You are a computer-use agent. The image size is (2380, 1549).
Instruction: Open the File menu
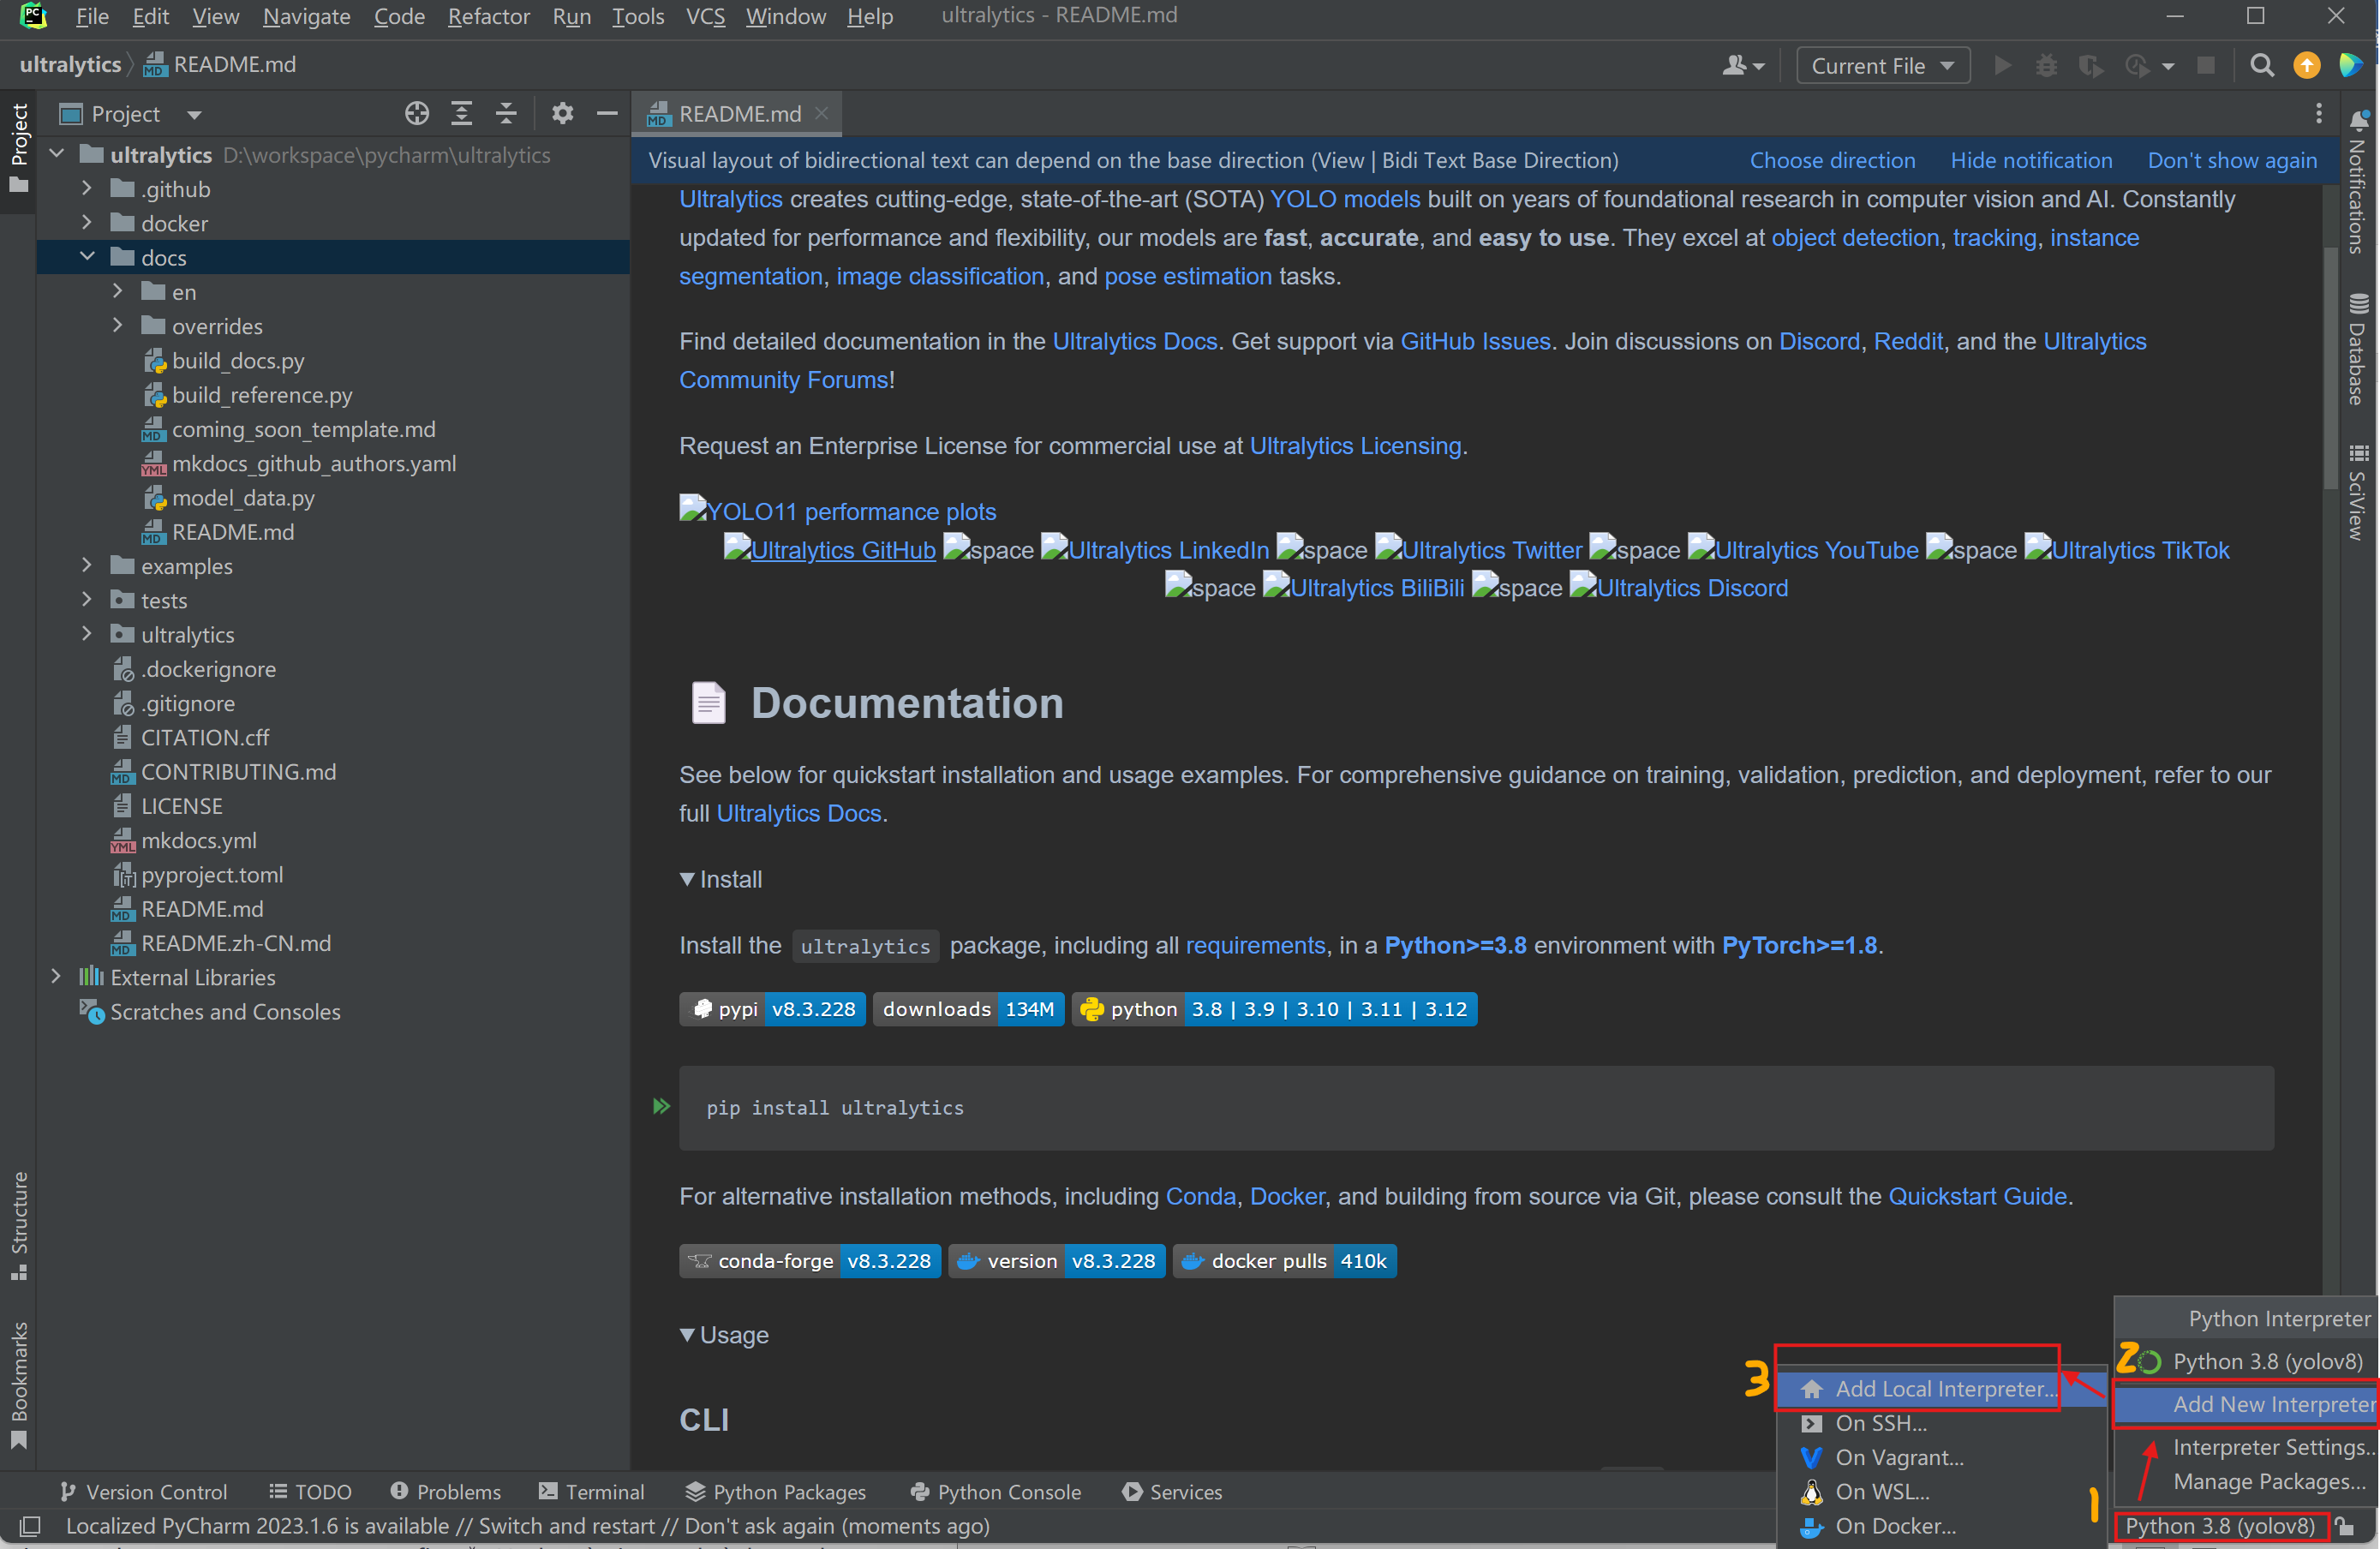(92, 16)
